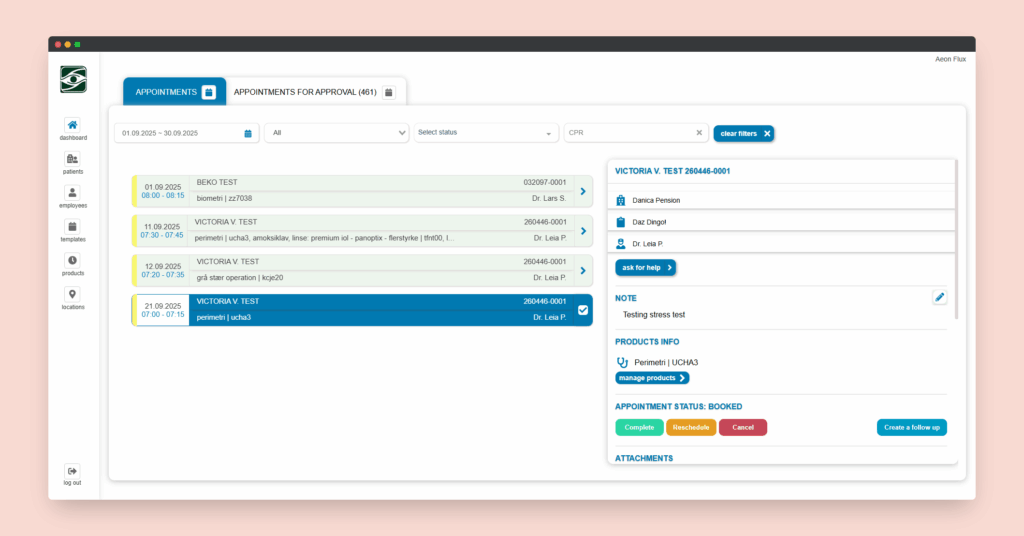Click the doctor icon beside Dr. Leia P.

point(620,244)
